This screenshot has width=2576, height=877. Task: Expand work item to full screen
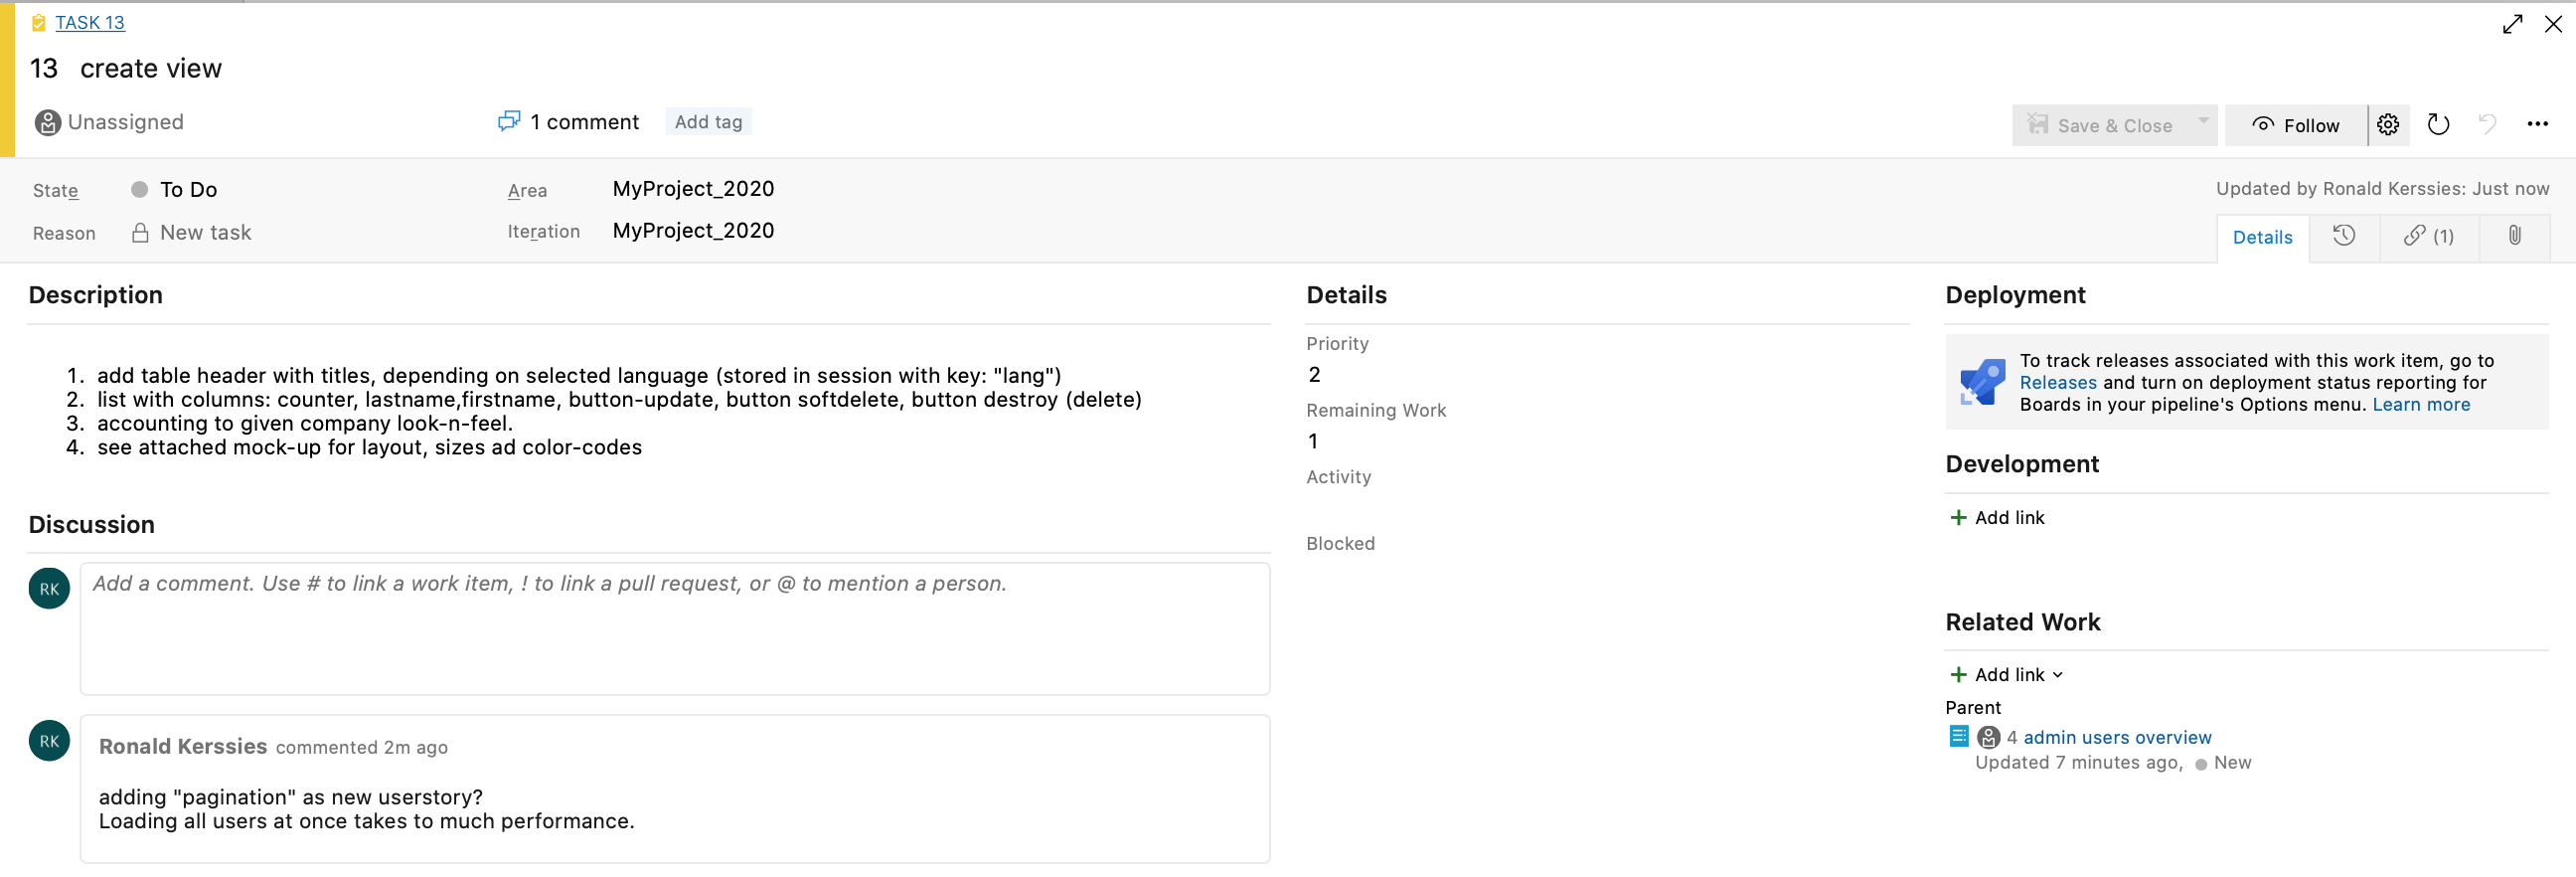[2512, 24]
